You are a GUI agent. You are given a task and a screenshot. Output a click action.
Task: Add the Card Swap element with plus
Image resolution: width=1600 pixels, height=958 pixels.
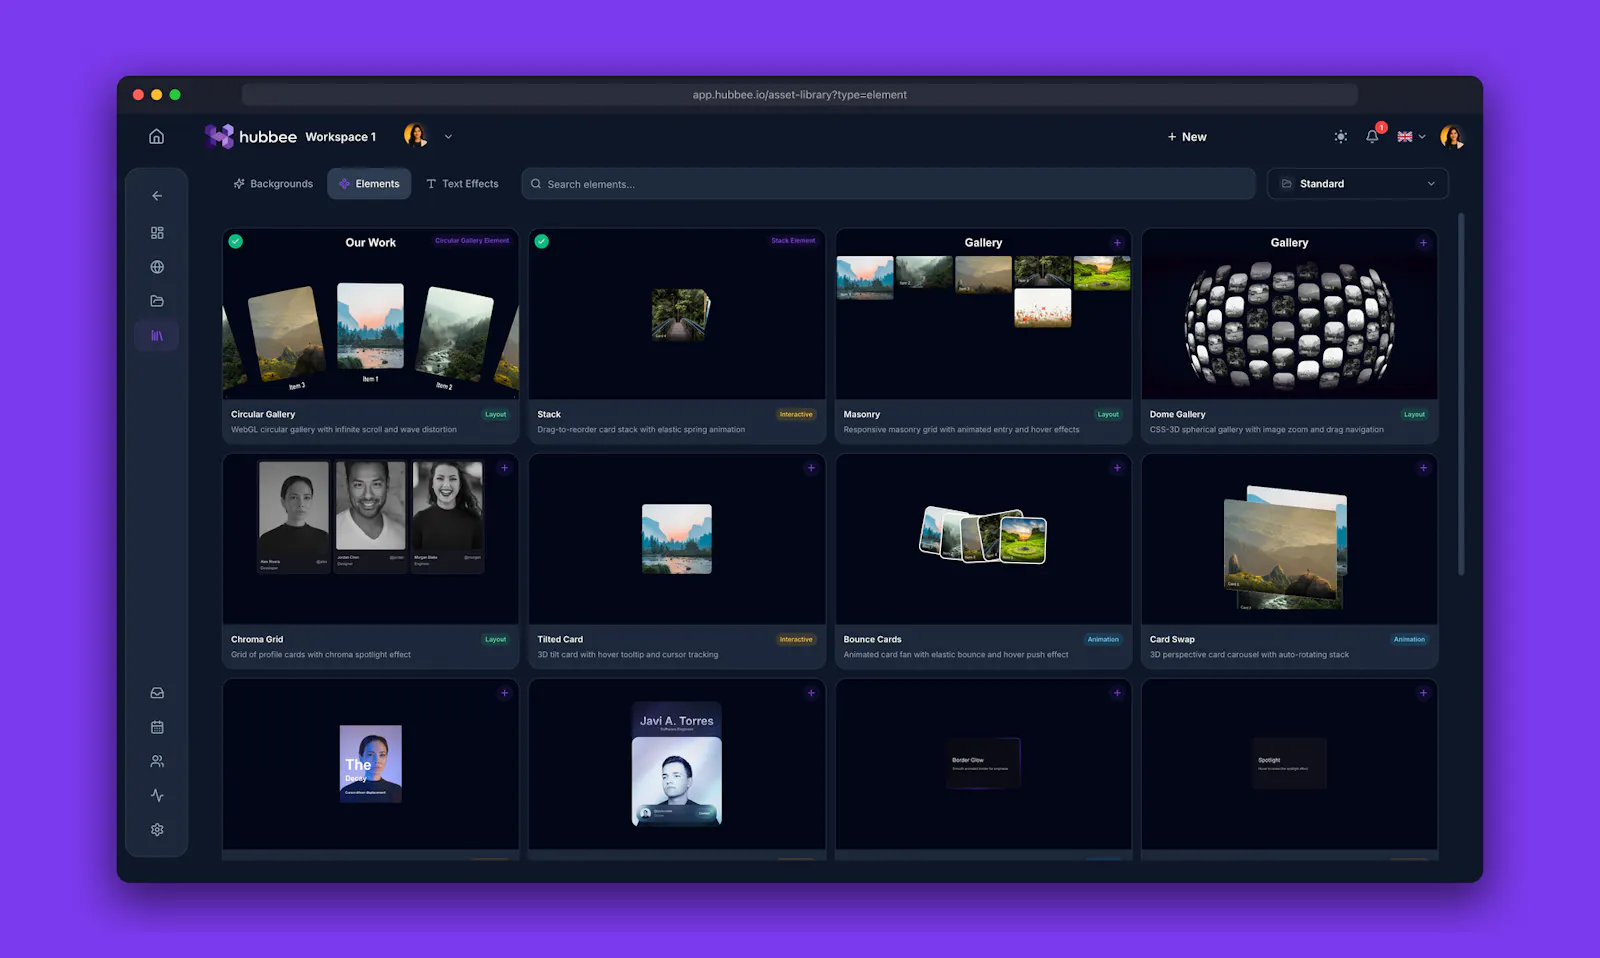point(1423,468)
